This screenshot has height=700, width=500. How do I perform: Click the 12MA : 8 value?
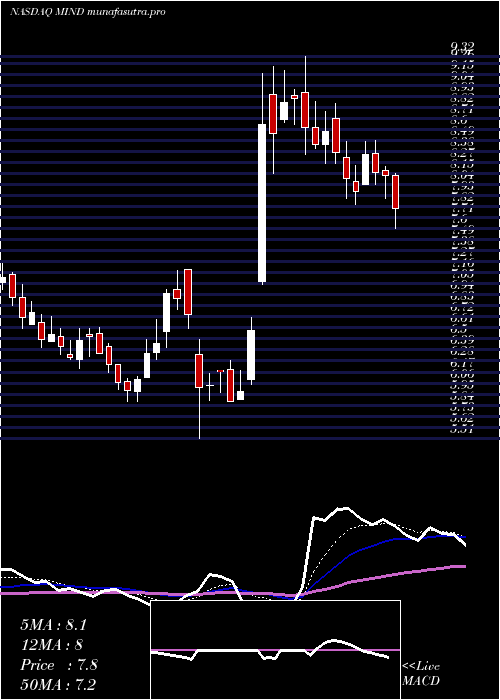coord(52,645)
